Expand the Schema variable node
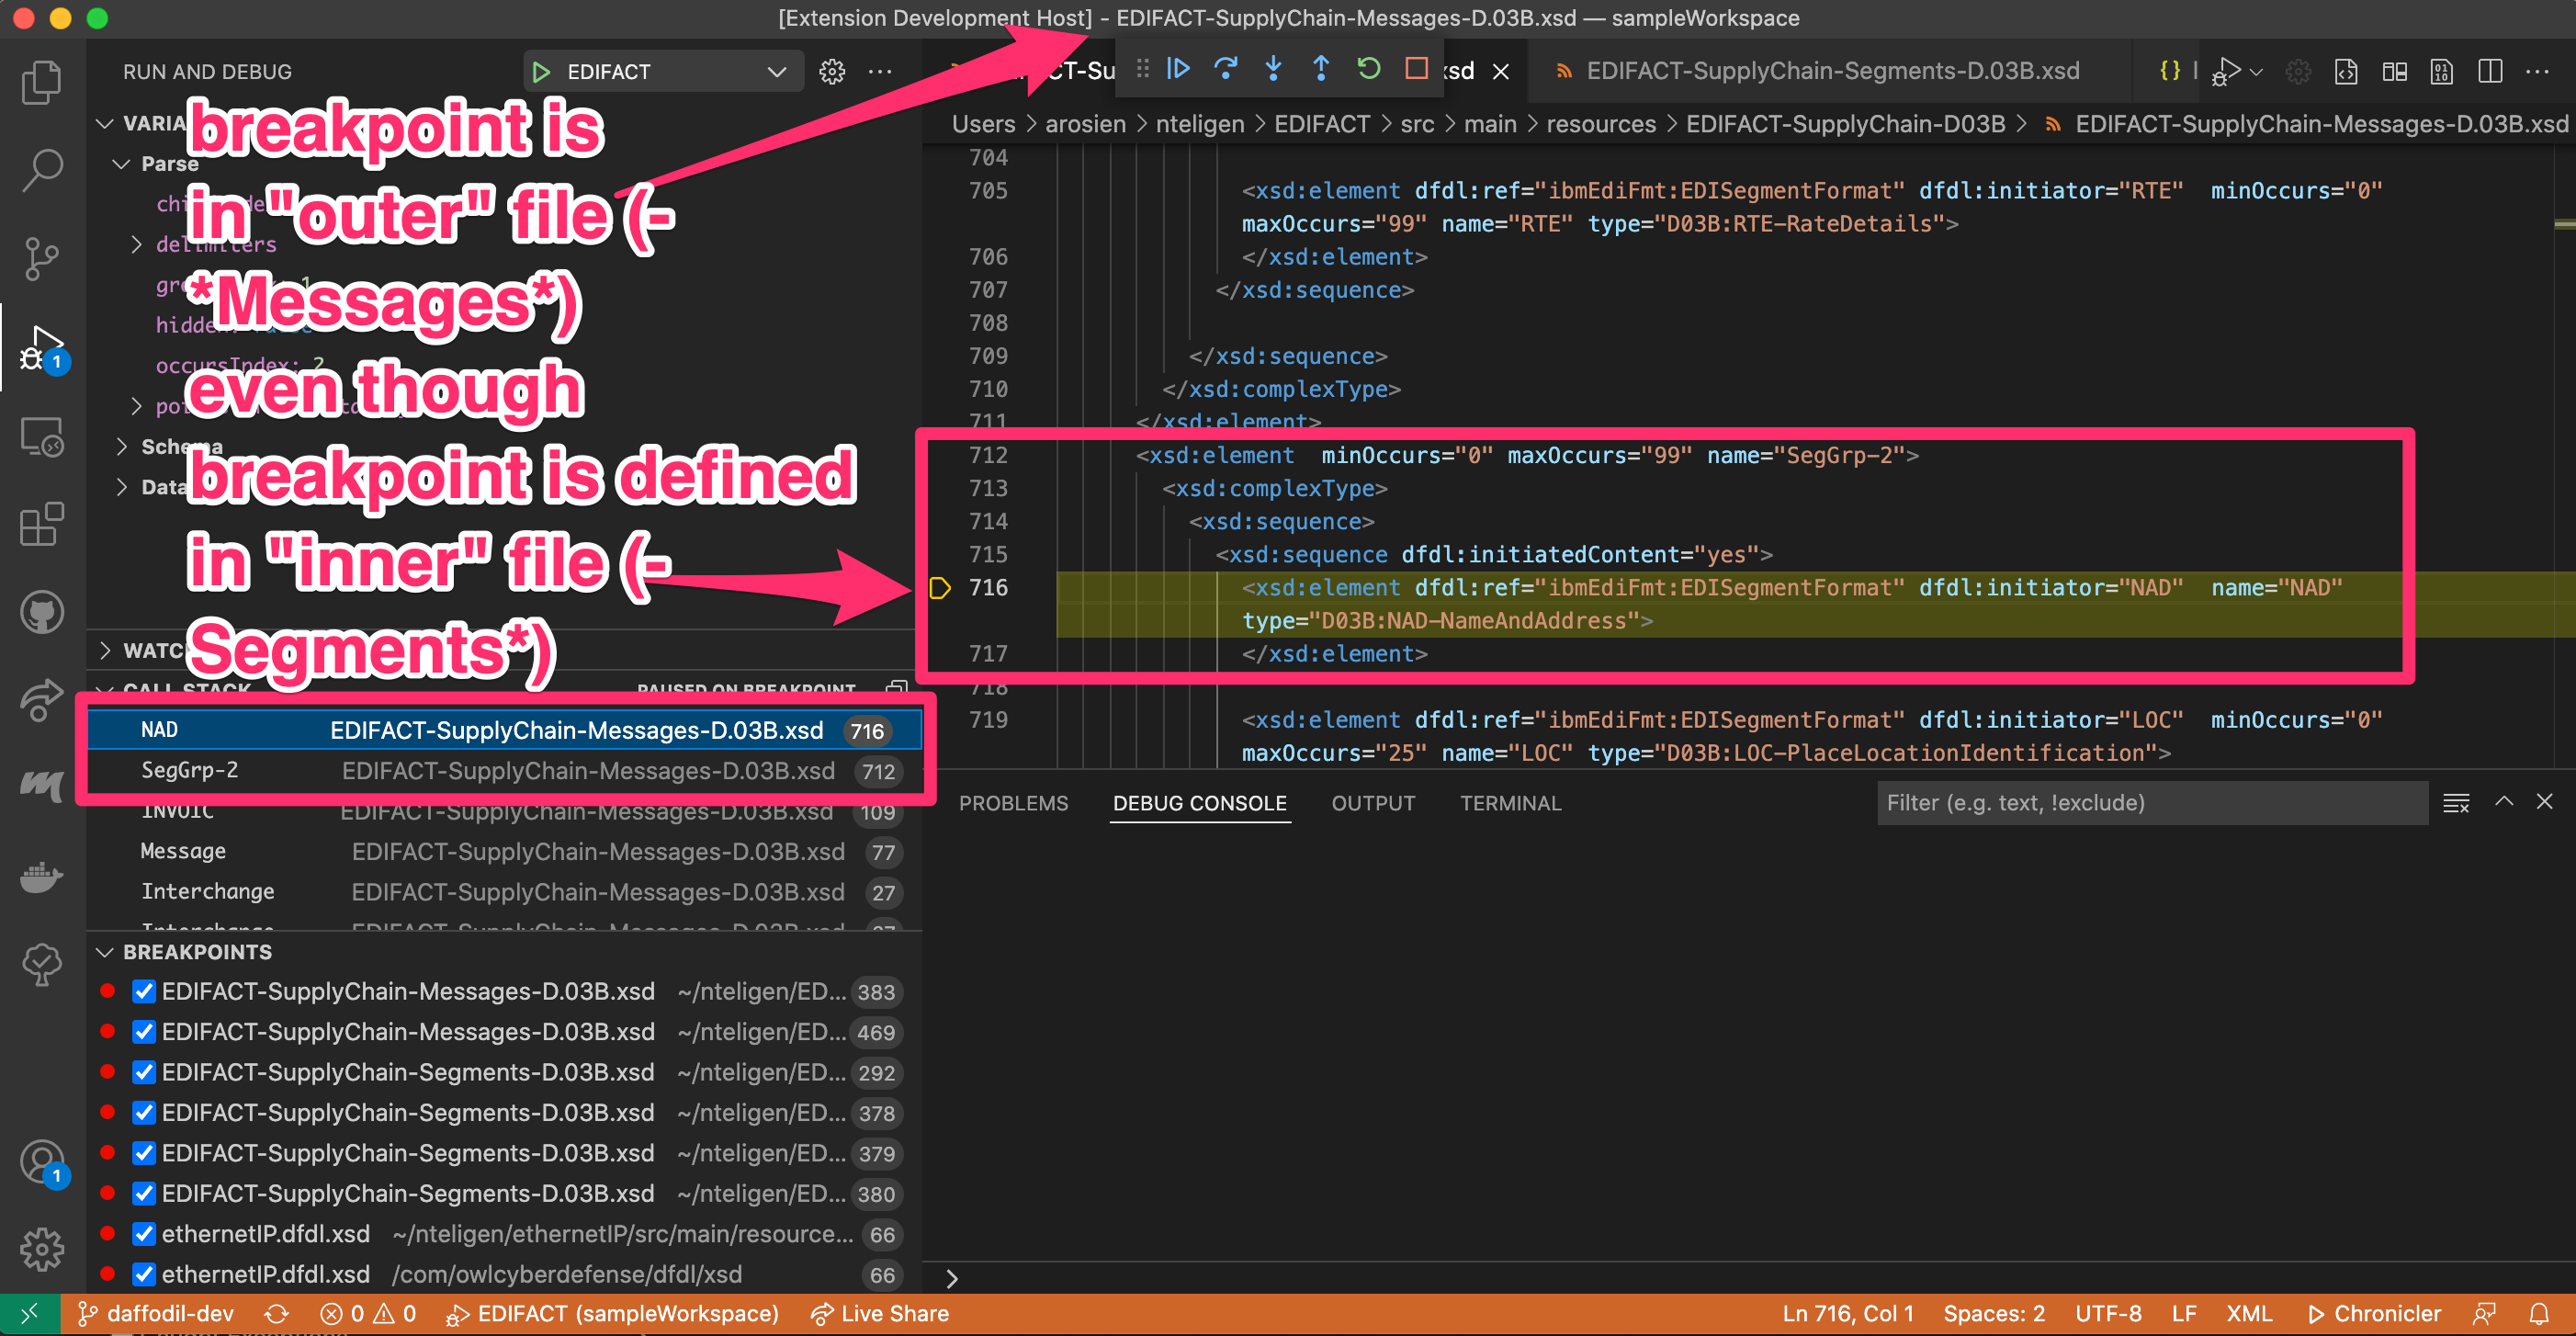Image resolution: width=2576 pixels, height=1336 pixels. pos(123,446)
